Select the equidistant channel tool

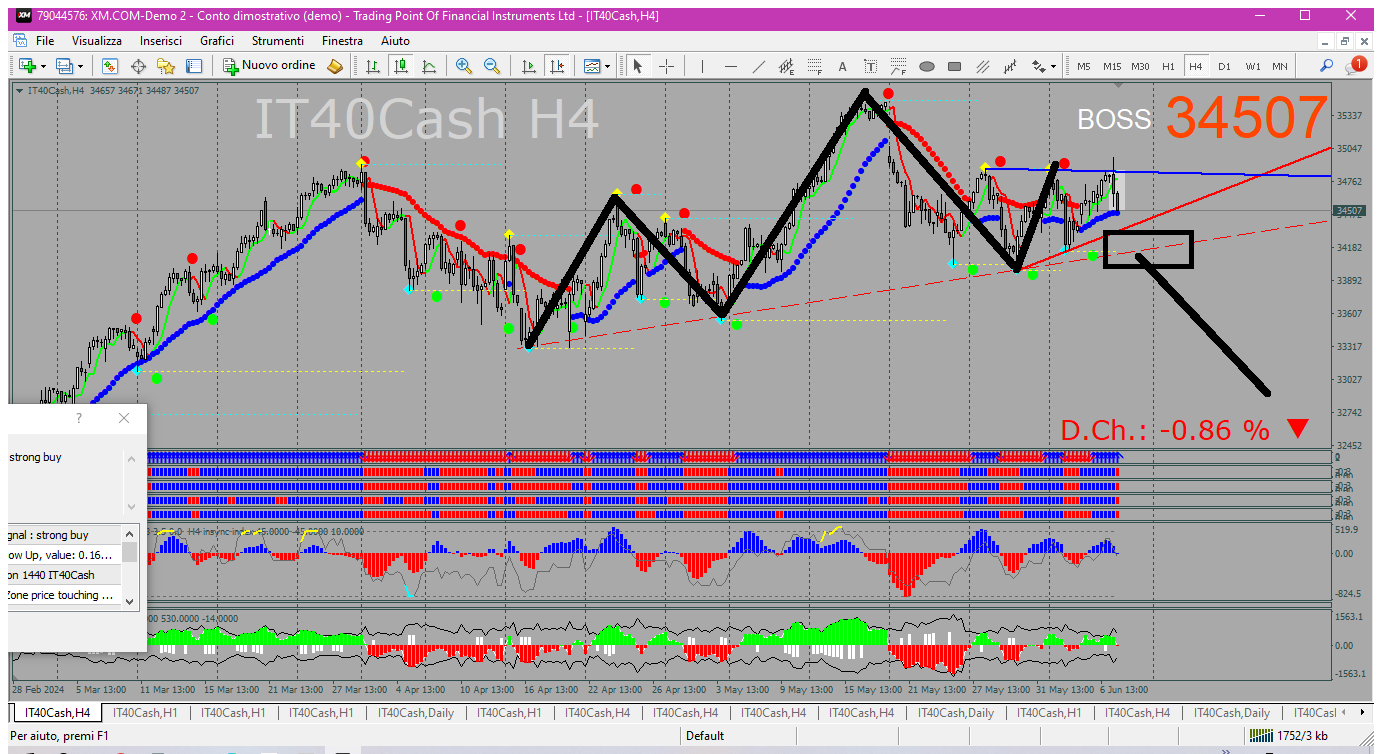point(786,66)
